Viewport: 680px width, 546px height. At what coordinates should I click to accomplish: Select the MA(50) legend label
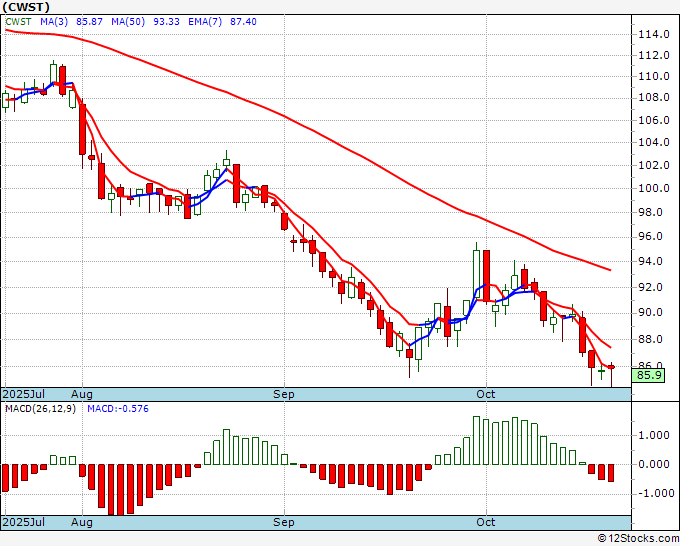click(x=128, y=22)
